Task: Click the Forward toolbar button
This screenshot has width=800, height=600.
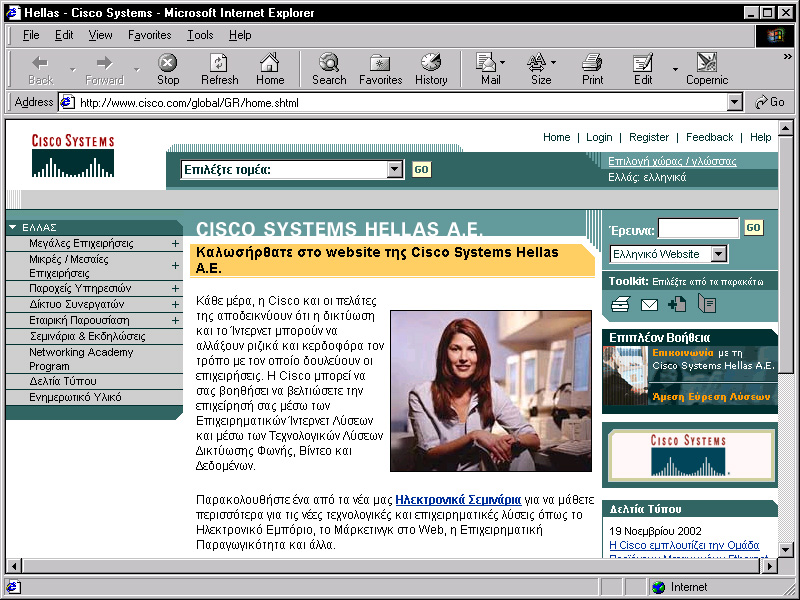Action: coord(105,69)
